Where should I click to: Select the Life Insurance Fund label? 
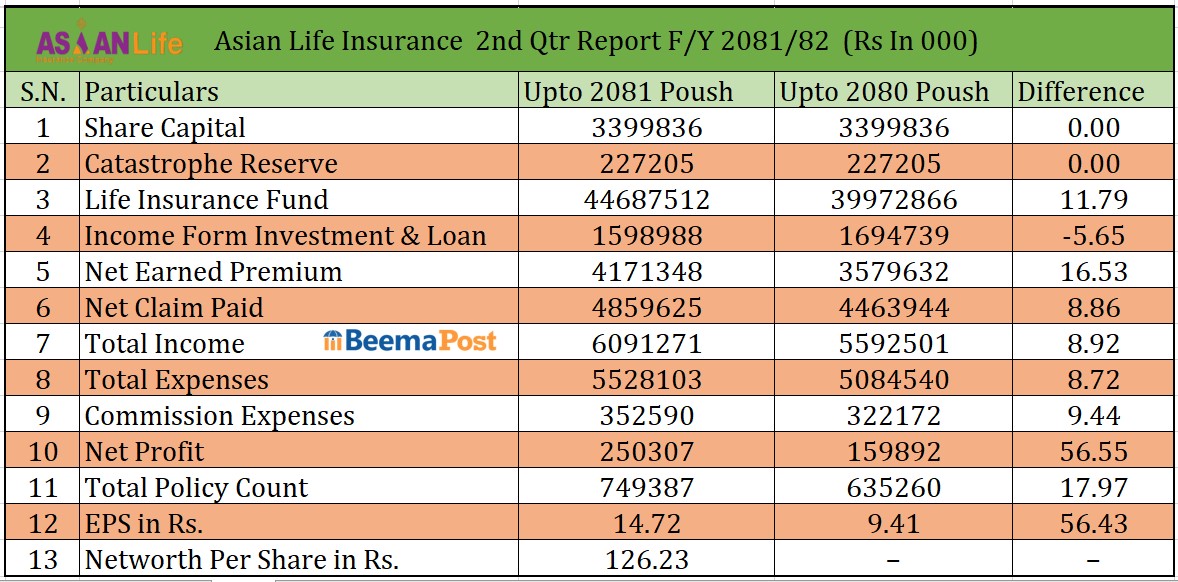coord(206,200)
